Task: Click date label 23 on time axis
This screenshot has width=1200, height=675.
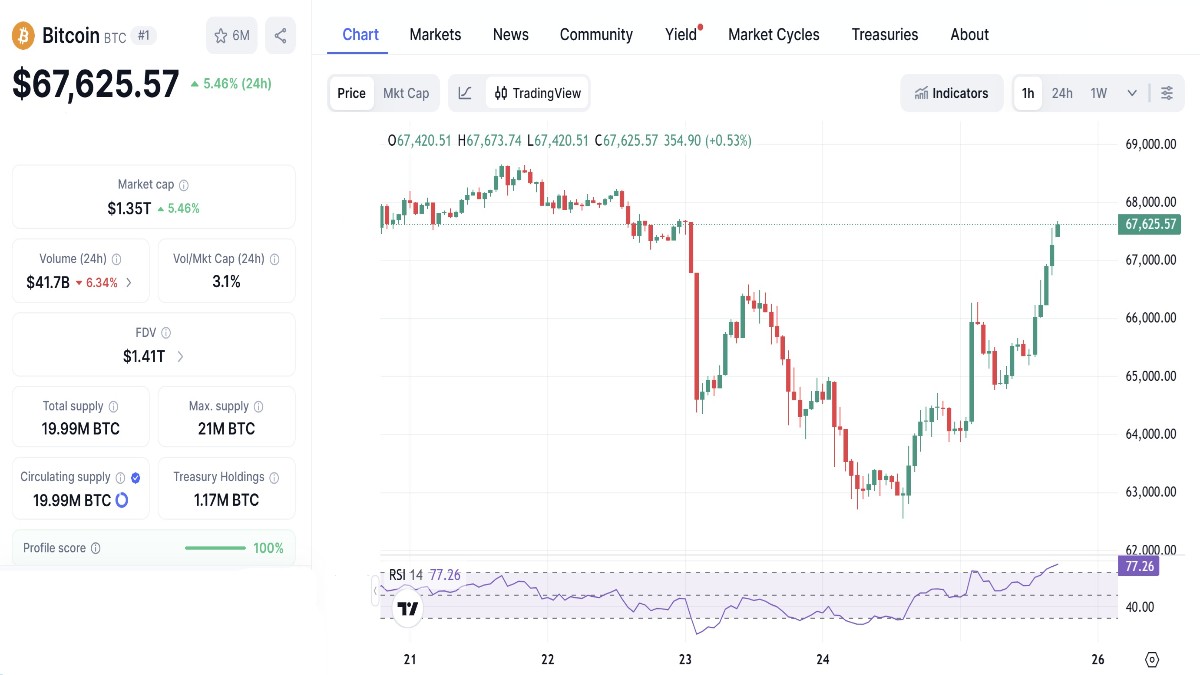Action: [685, 660]
